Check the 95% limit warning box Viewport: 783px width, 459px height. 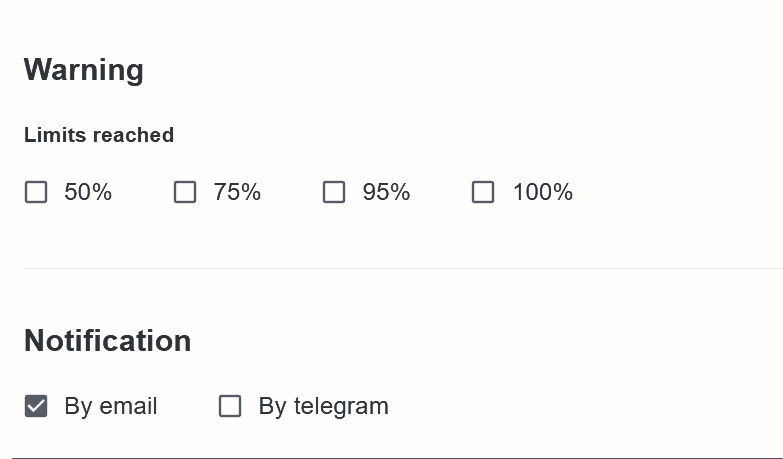coord(334,192)
